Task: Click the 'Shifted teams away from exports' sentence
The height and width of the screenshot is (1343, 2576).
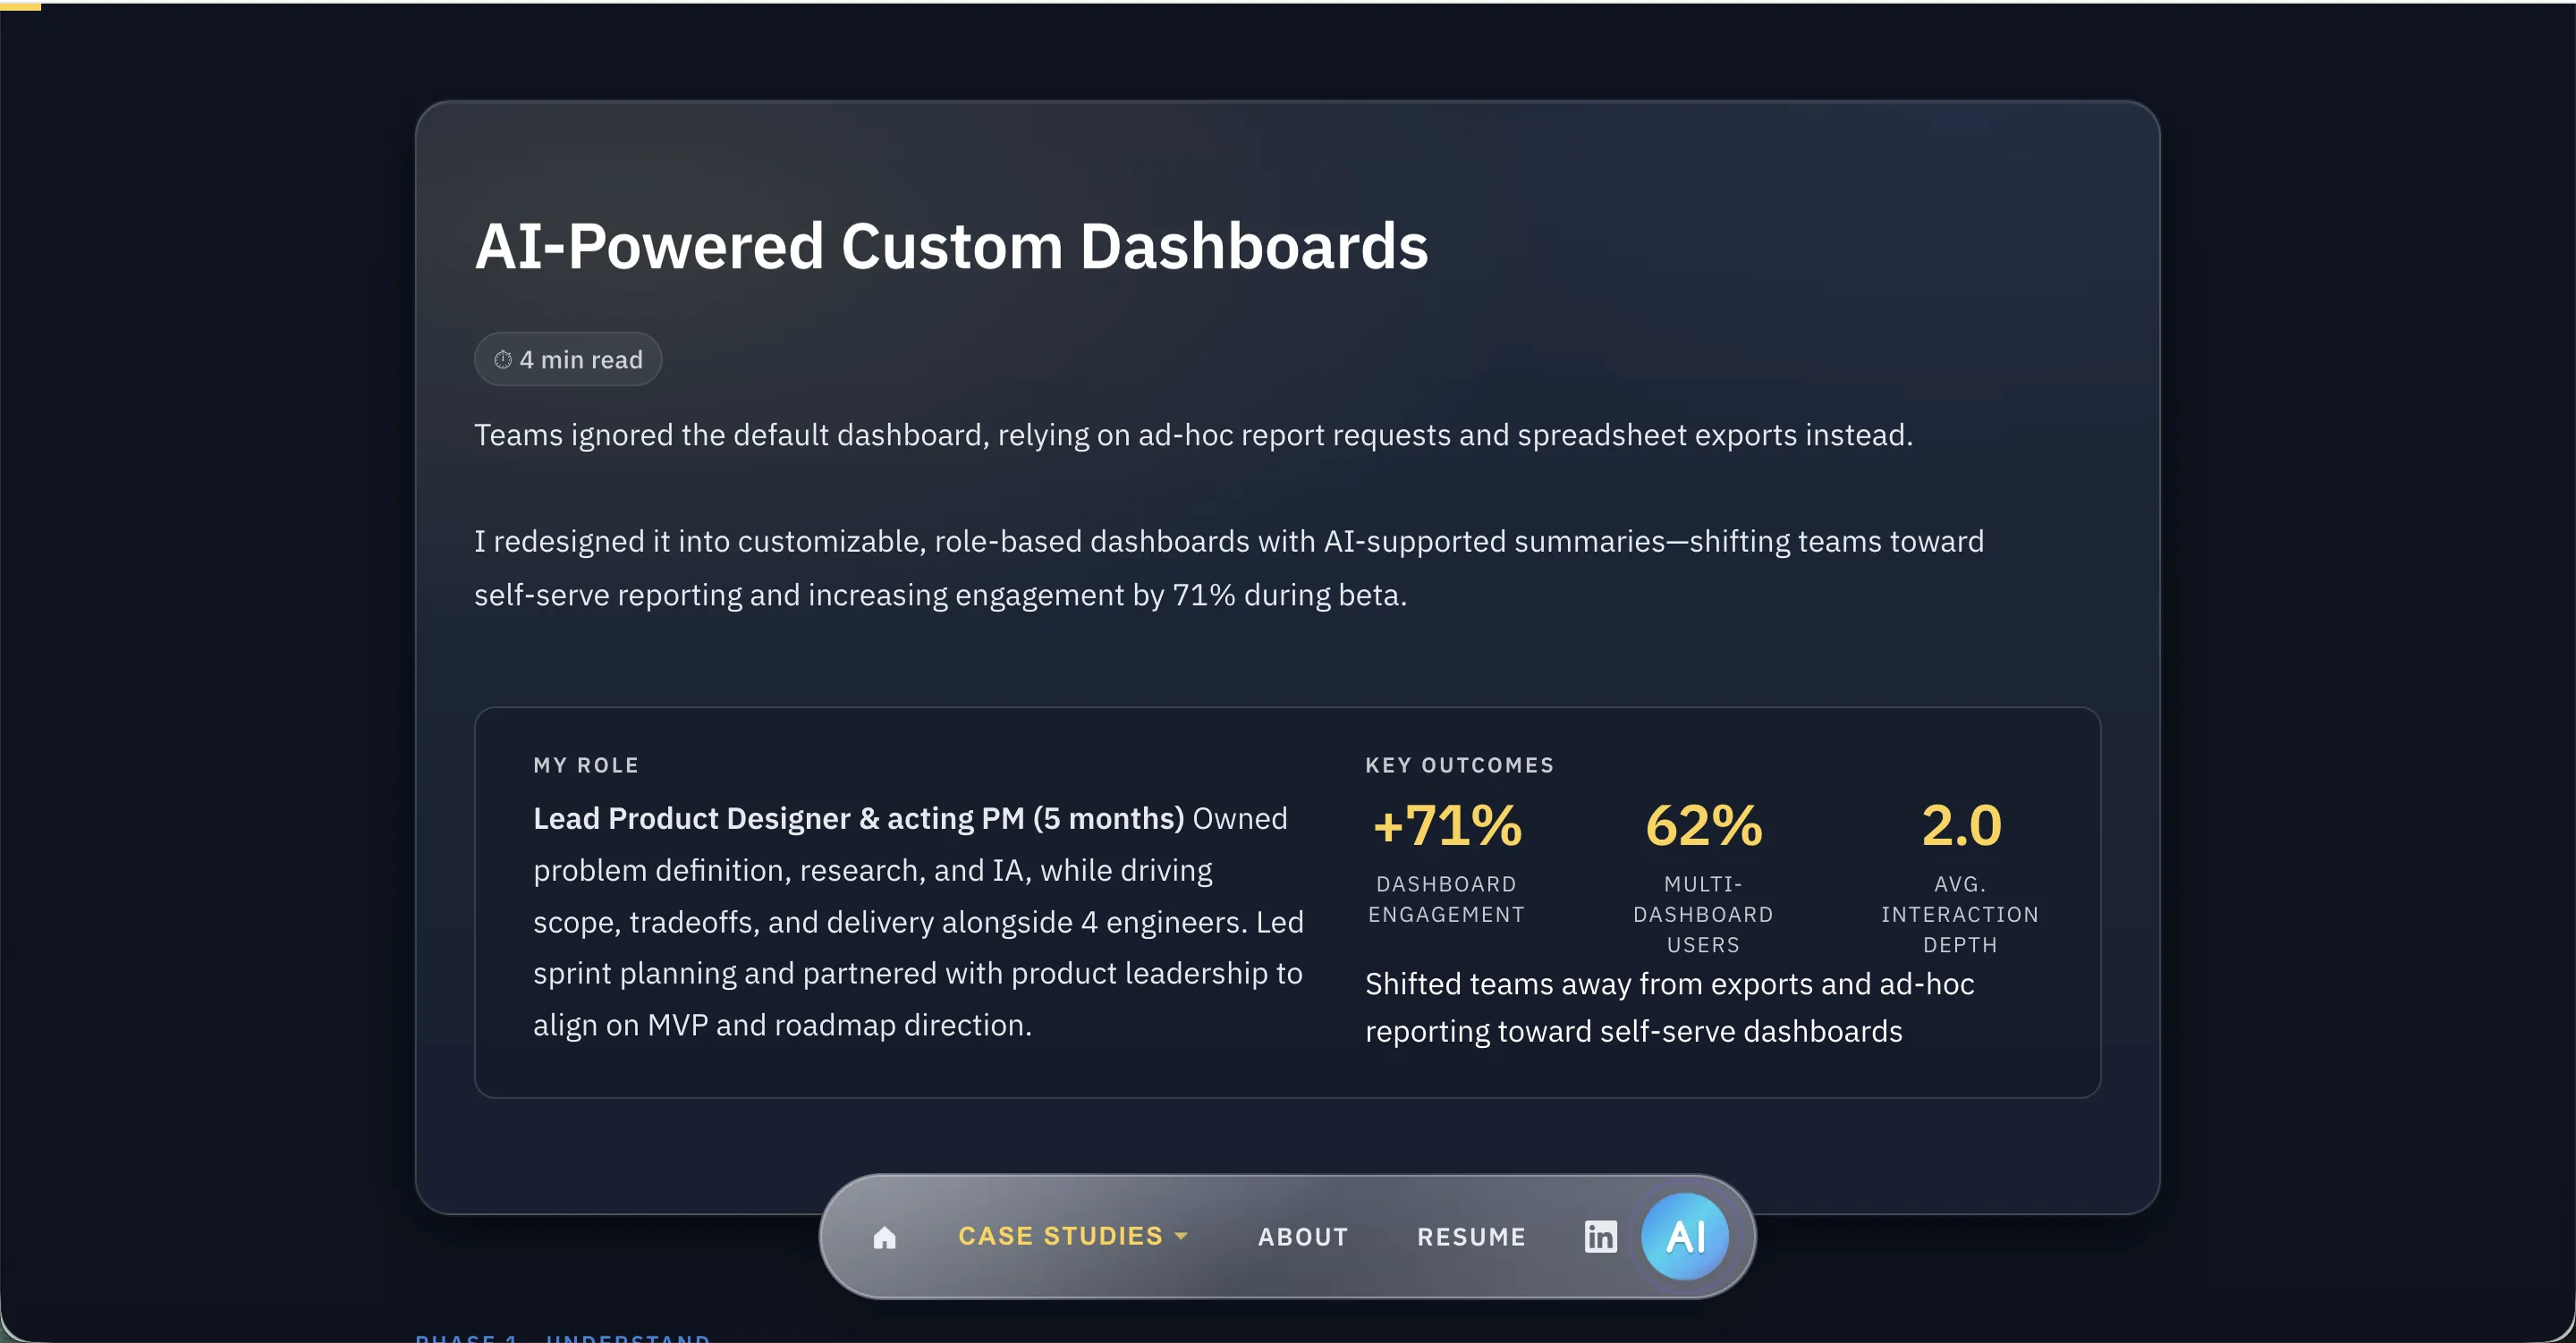Action: coord(1669,1007)
